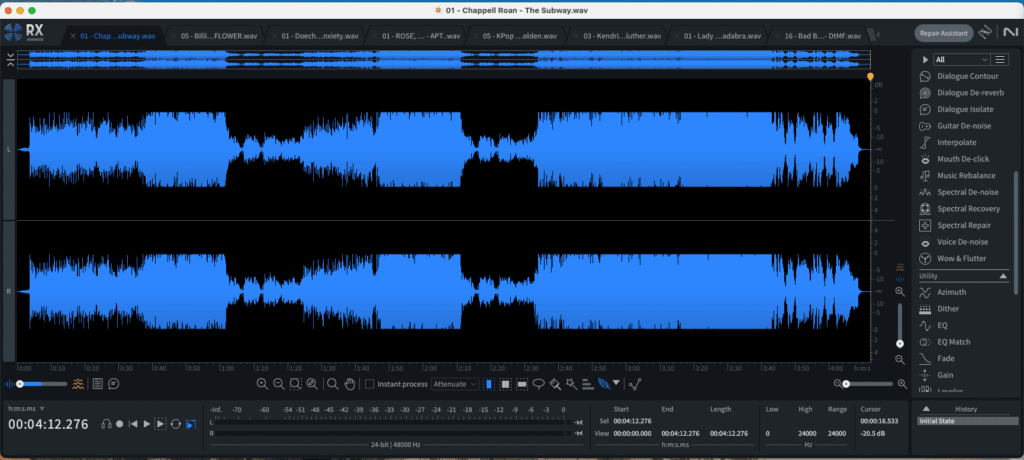The image size is (1024, 460).
Task: Show more file tabs chevron
Action: click(x=878, y=35)
